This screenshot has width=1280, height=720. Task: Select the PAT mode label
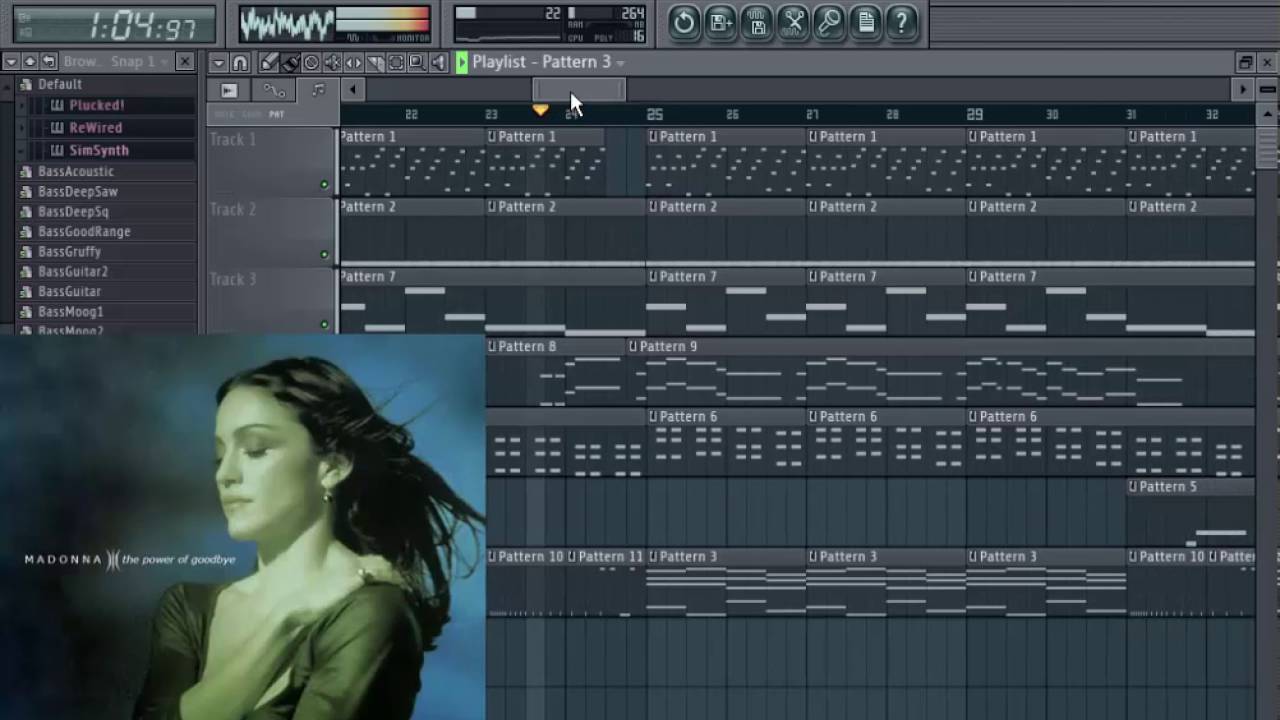coord(276,114)
